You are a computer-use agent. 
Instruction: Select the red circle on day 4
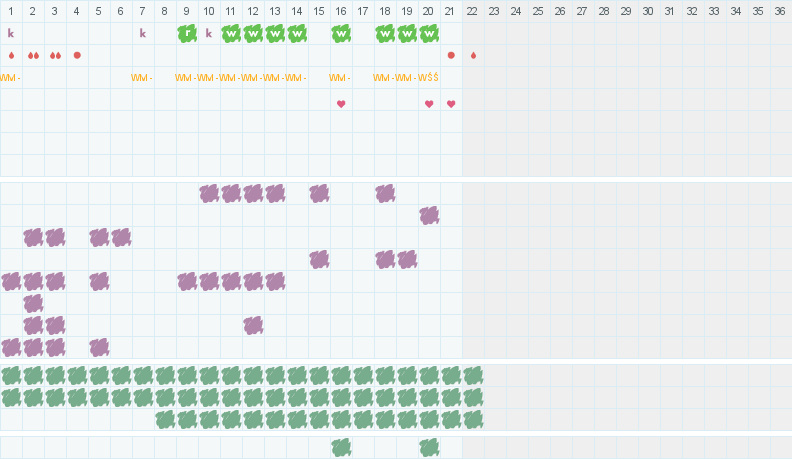pyautogui.click(x=77, y=55)
